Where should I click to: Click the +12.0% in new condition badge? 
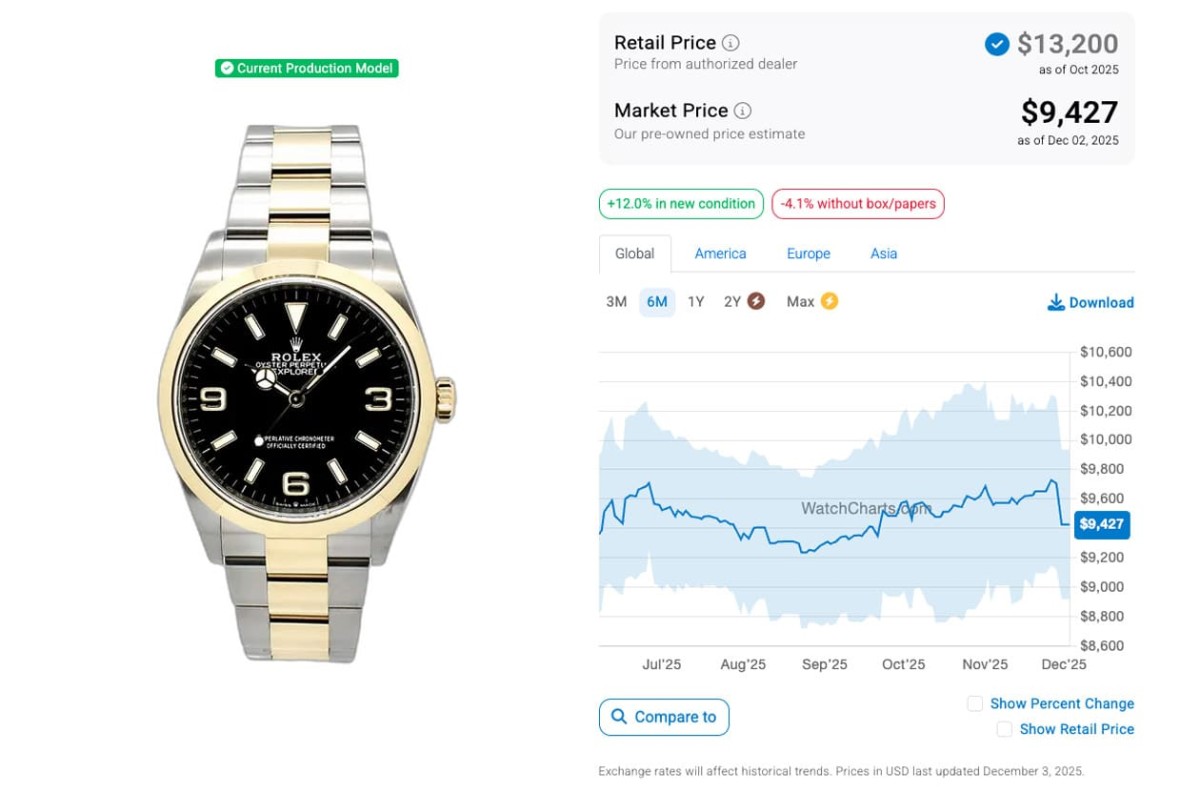681,204
